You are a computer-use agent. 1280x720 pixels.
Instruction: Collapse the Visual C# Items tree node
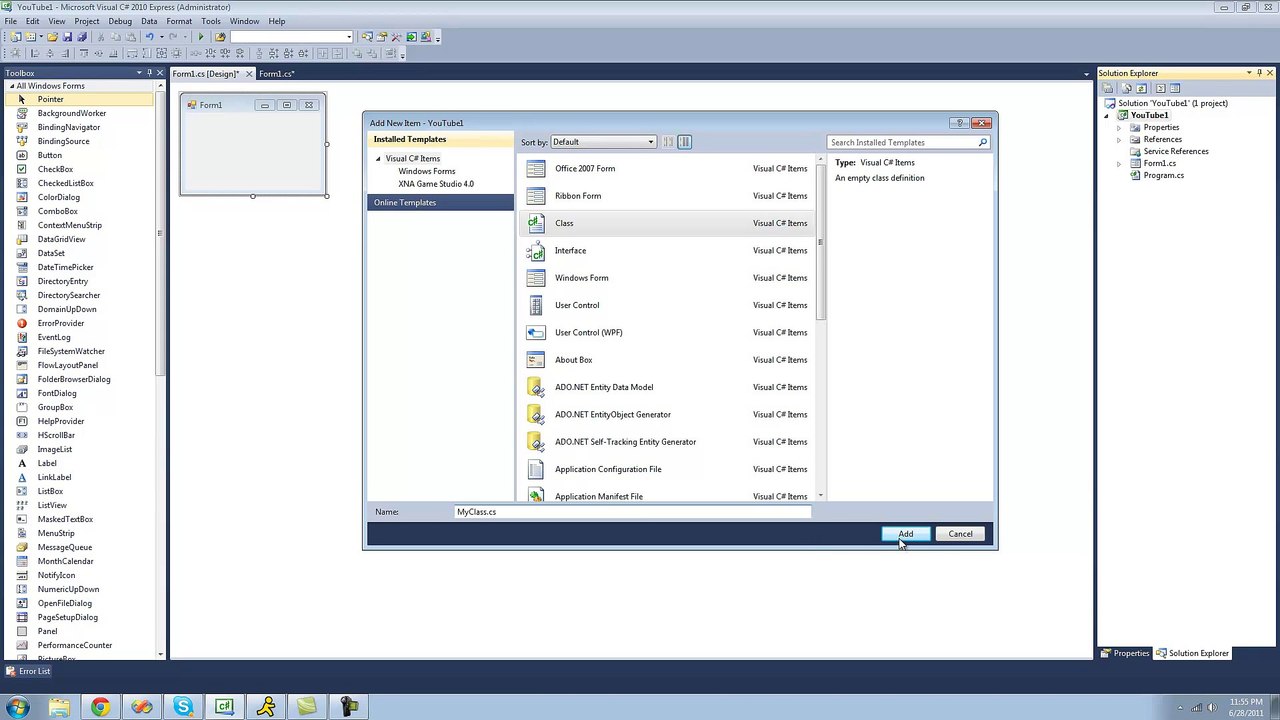click(x=379, y=159)
